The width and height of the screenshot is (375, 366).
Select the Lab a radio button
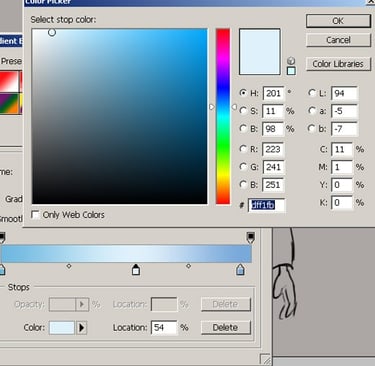tap(312, 111)
